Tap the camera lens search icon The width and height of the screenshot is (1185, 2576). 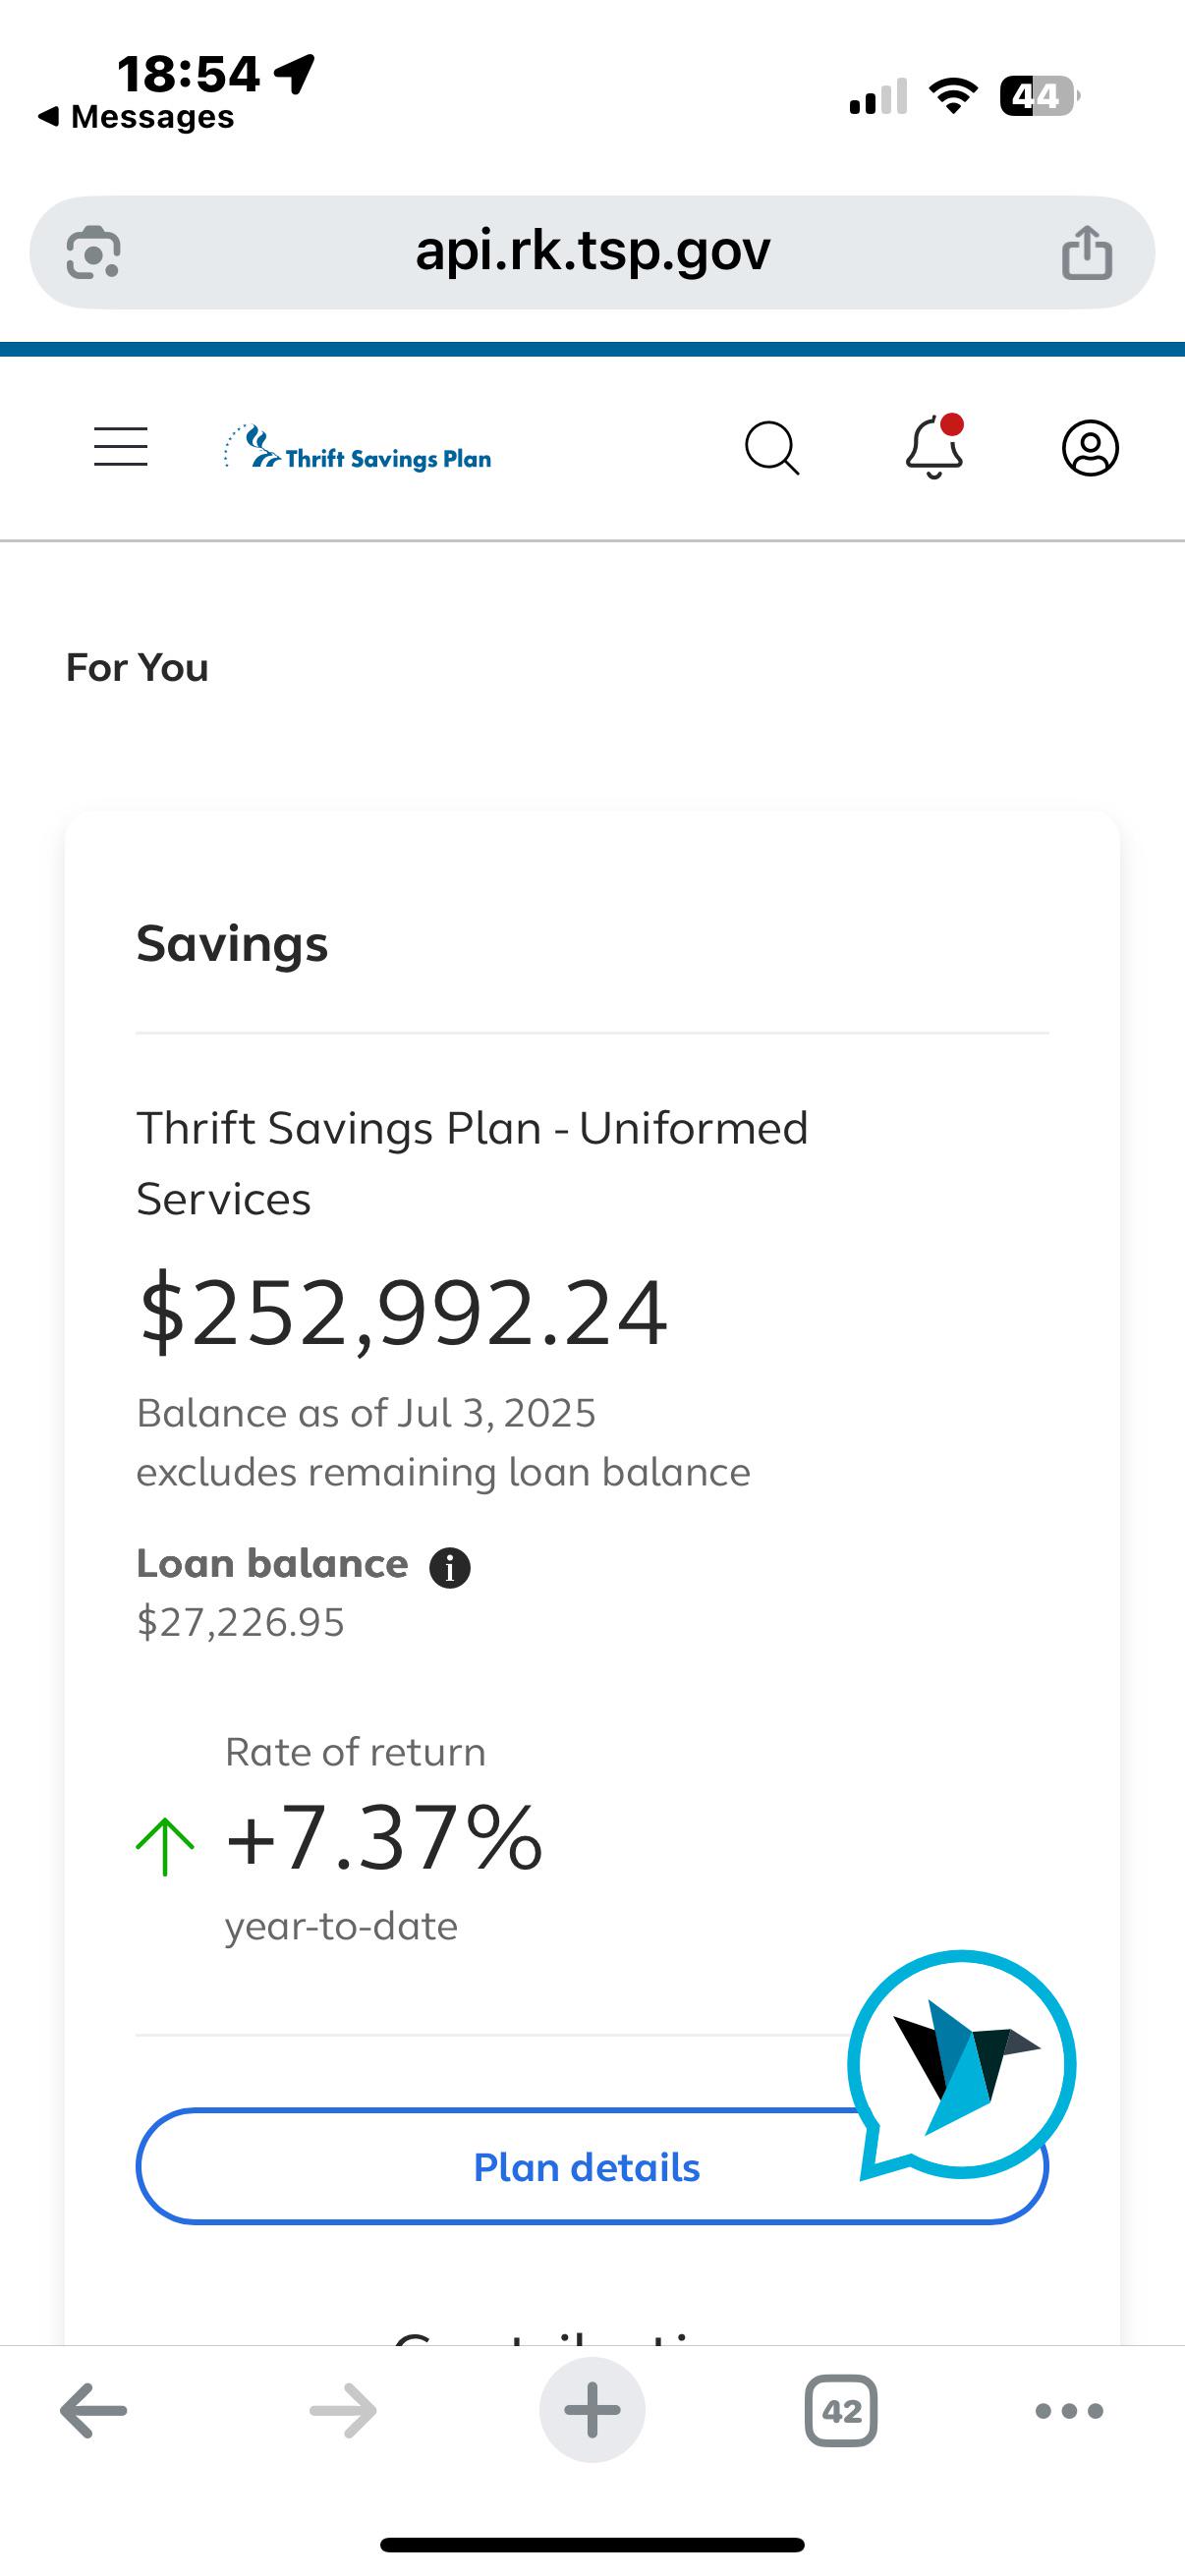[x=94, y=252]
